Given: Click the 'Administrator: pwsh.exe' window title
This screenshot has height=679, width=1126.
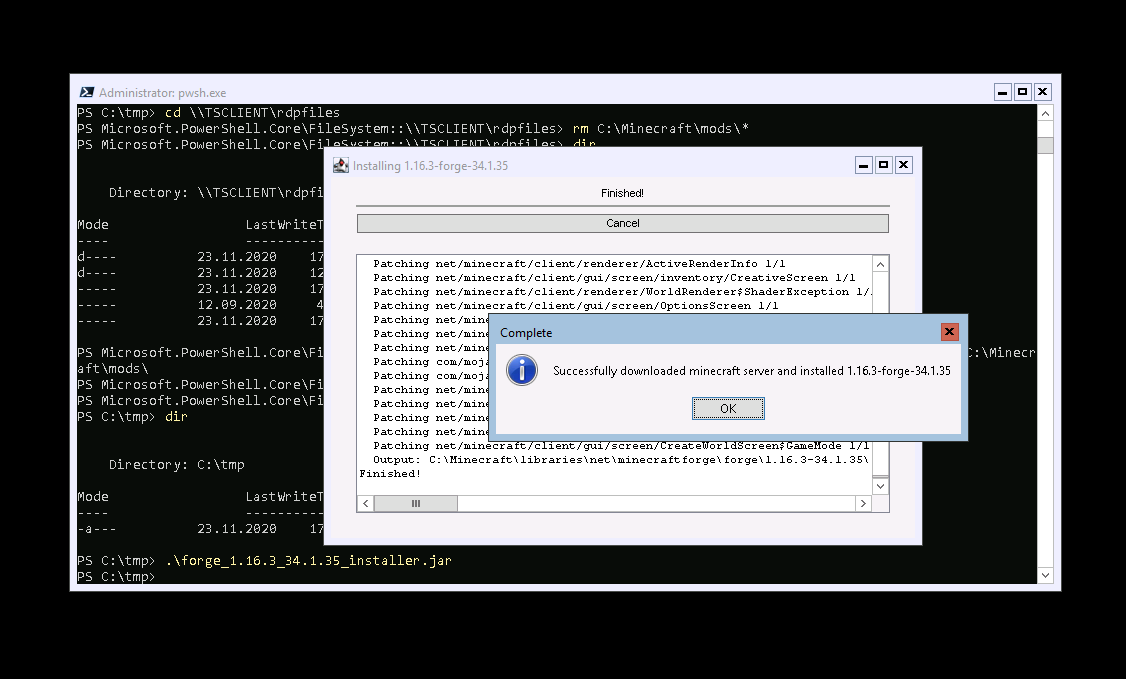Looking at the screenshot, I should [162, 93].
